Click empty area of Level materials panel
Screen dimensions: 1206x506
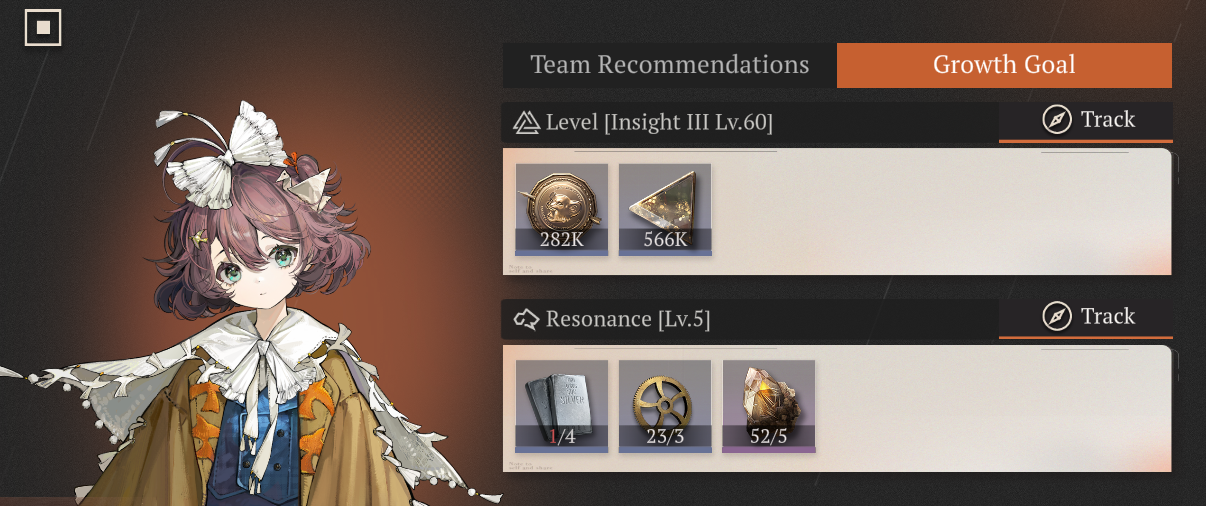click(940, 211)
